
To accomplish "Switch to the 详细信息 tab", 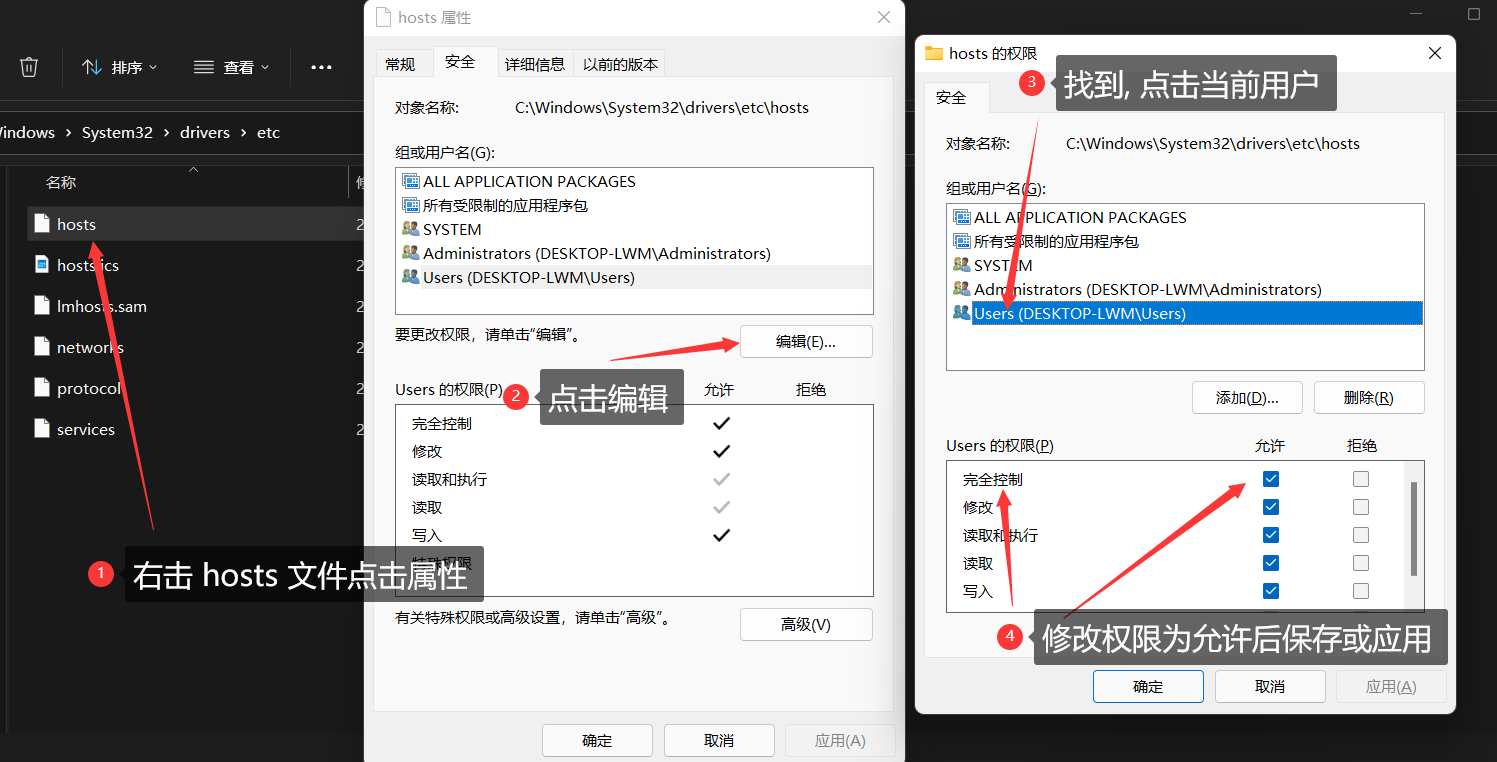I will click(535, 64).
